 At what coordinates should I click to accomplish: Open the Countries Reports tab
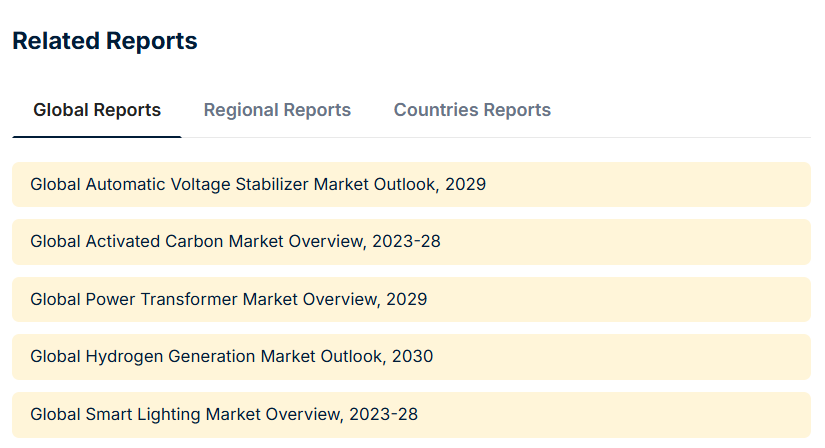tap(472, 110)
